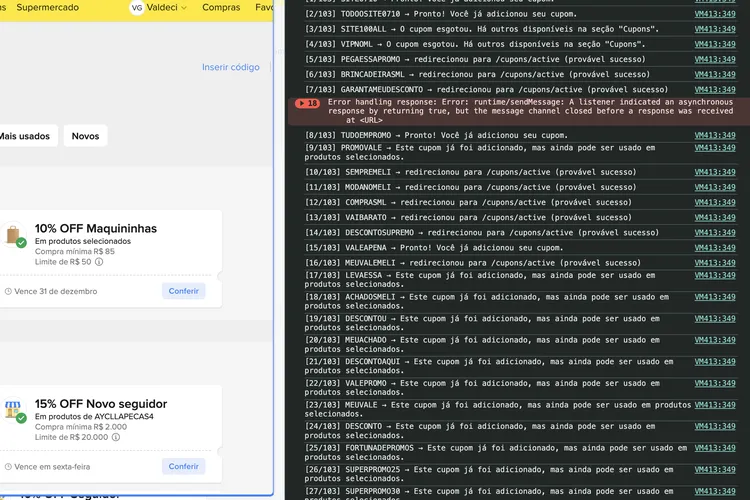Viewport: 750px width, 500px height.
Task: Click the clock icon next to Vence 31 de dezembro
Action: [x=8, y=291]
